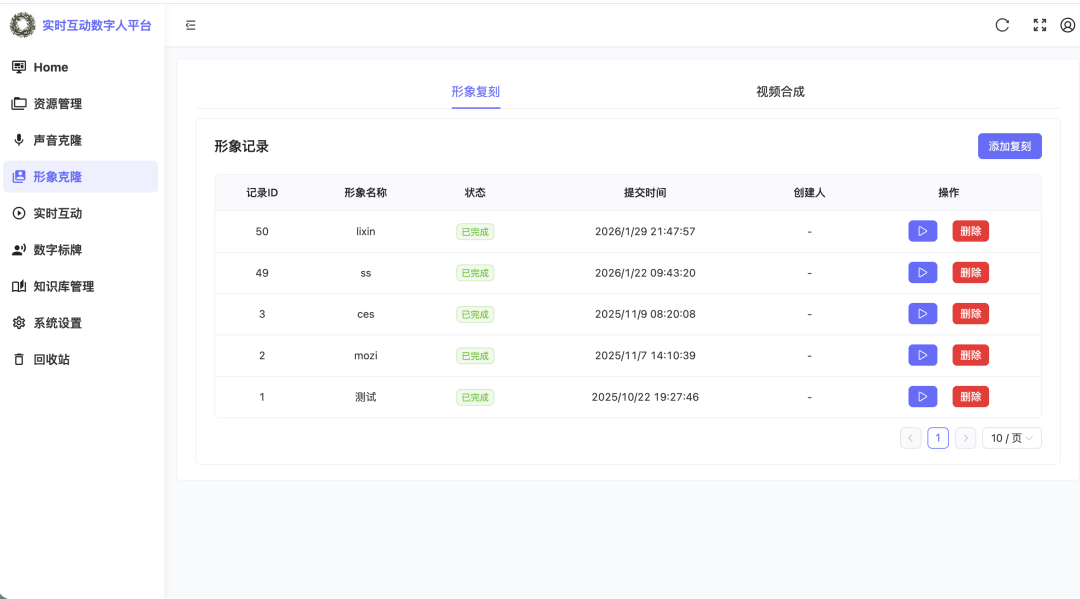1080x599 pixels.
Task: Click the refresh icon in the top bar
Action: tap(1002, 25)
